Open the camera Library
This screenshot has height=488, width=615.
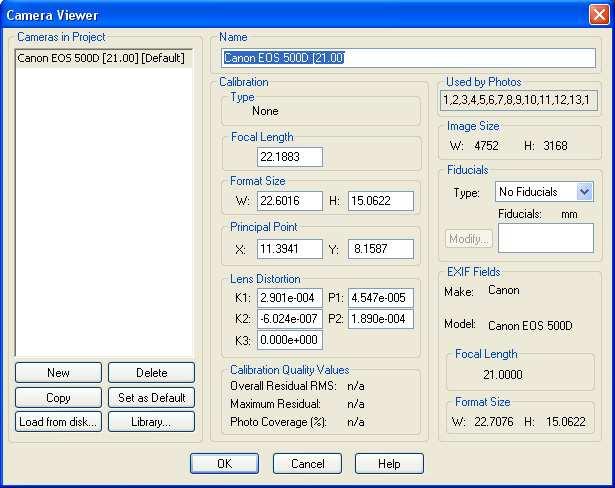coord(151,422)
